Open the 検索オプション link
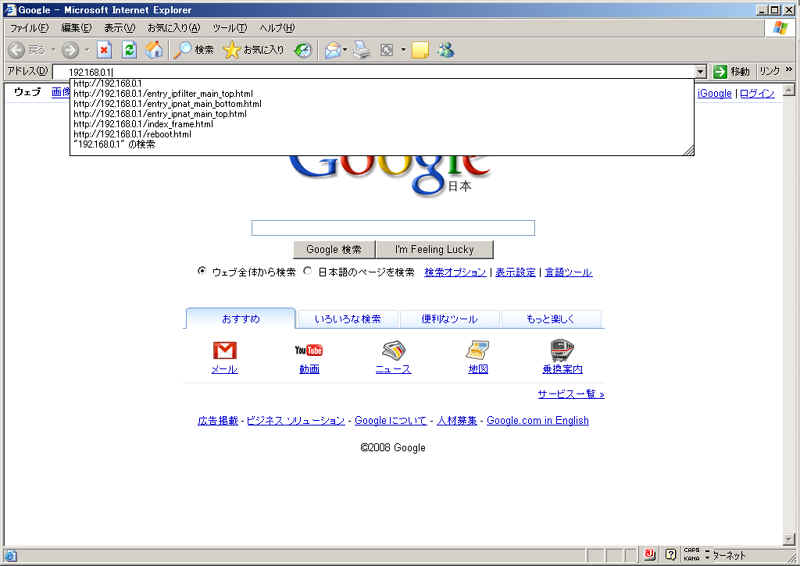Screen dimensions: 800x566 point(455,272)
